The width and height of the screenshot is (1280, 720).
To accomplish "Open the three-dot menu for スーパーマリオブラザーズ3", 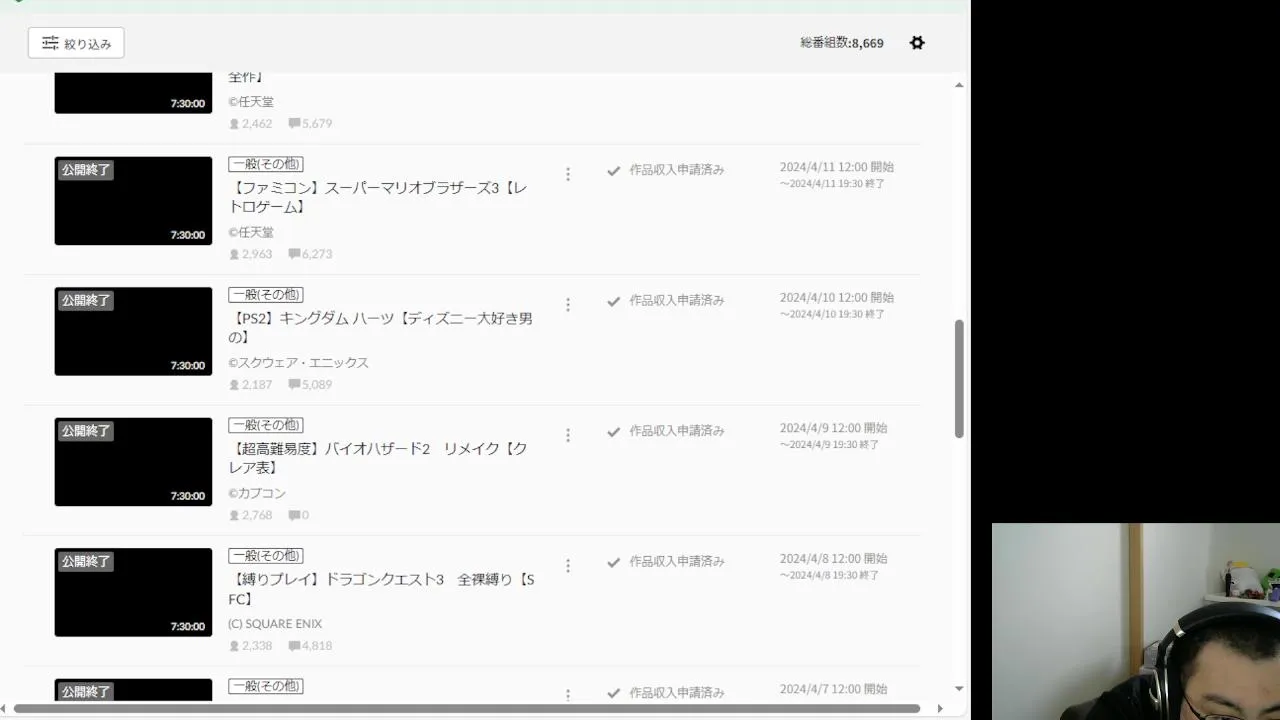I will point(568,174).
